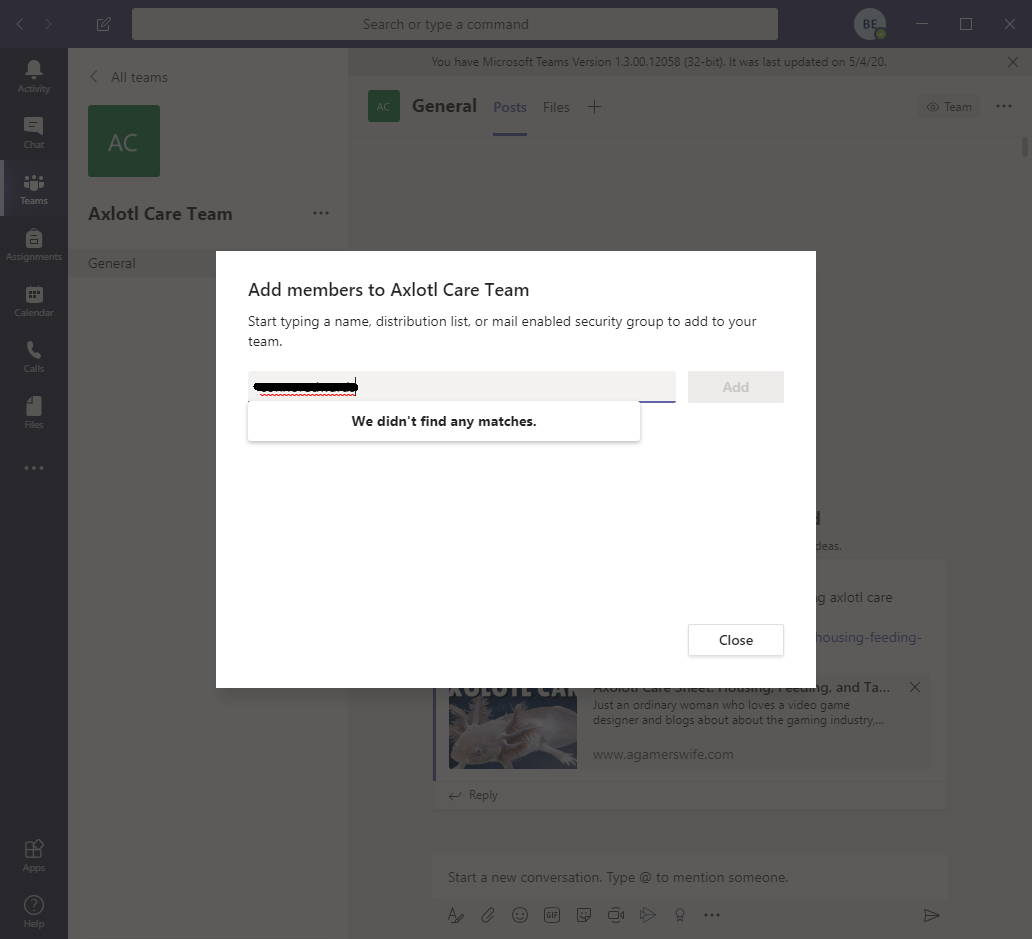
Task: Send the message with send arrow
Action: pyautogui.click(x=931, y=915)
